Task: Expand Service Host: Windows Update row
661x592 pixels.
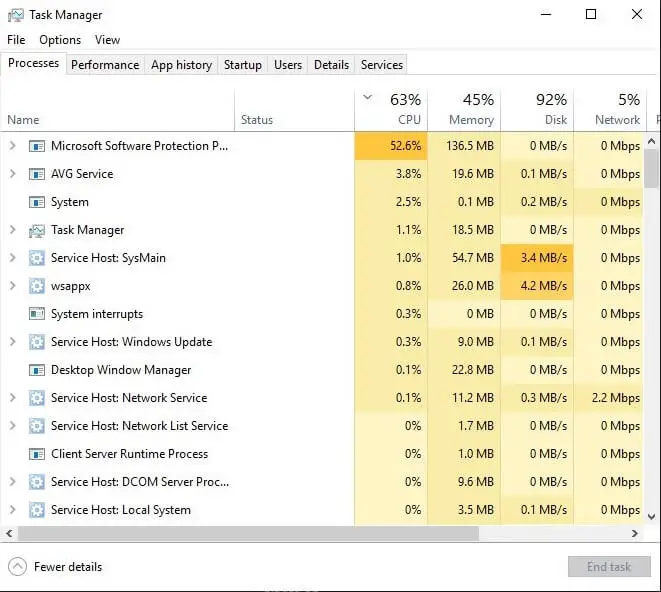Action: 13,342
